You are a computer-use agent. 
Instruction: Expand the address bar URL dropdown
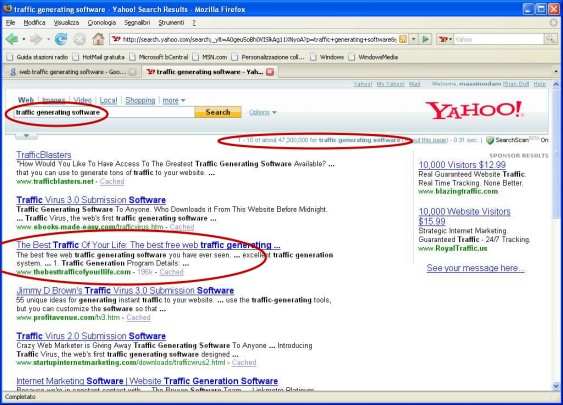click(413, 39)
